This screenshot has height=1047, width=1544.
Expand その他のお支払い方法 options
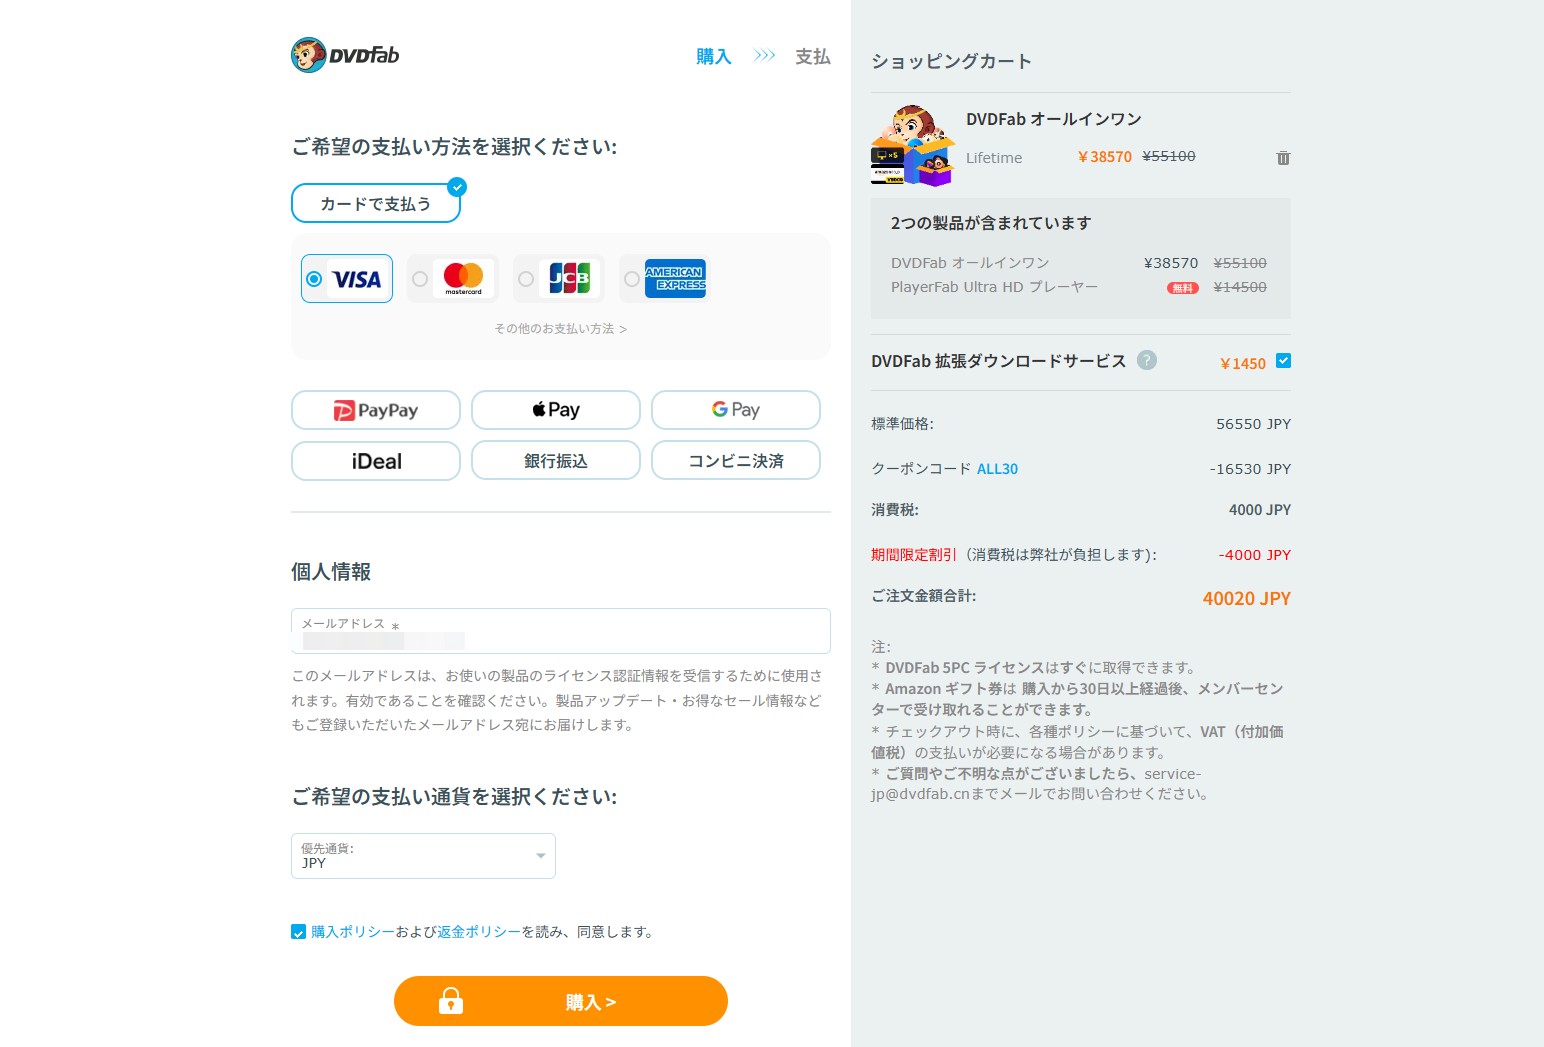coord(561,329)
